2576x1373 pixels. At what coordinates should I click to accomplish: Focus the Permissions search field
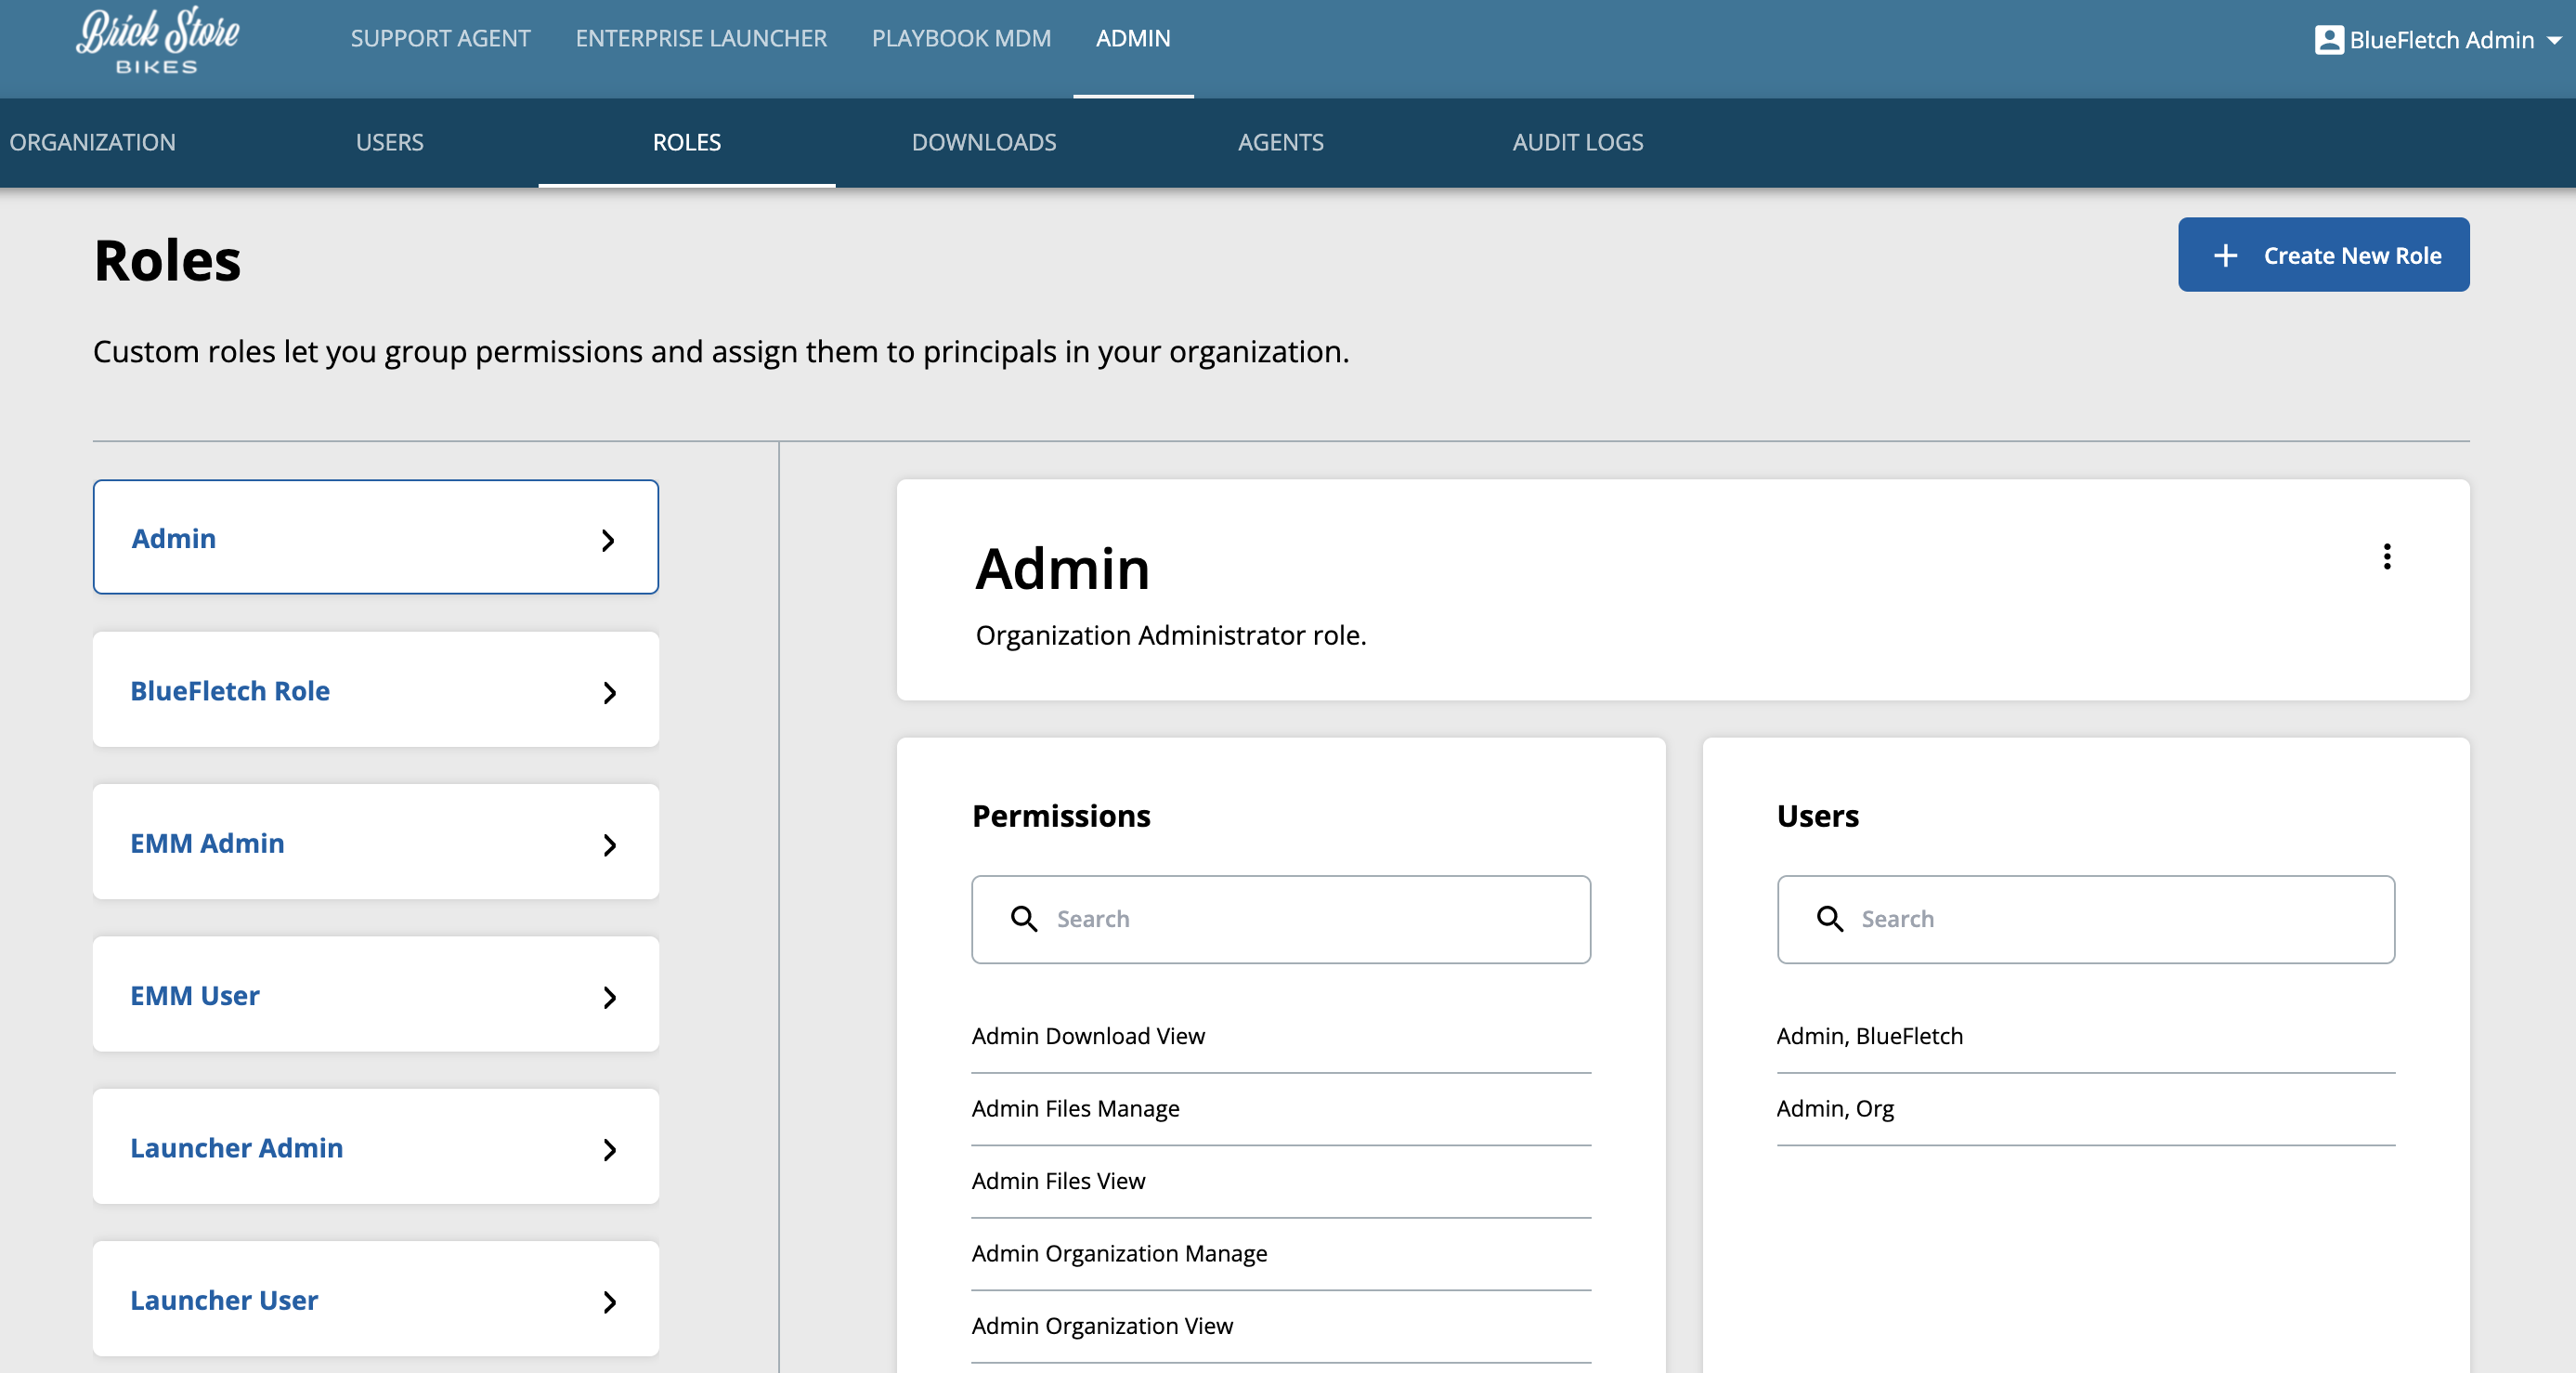click(1281, 920)
